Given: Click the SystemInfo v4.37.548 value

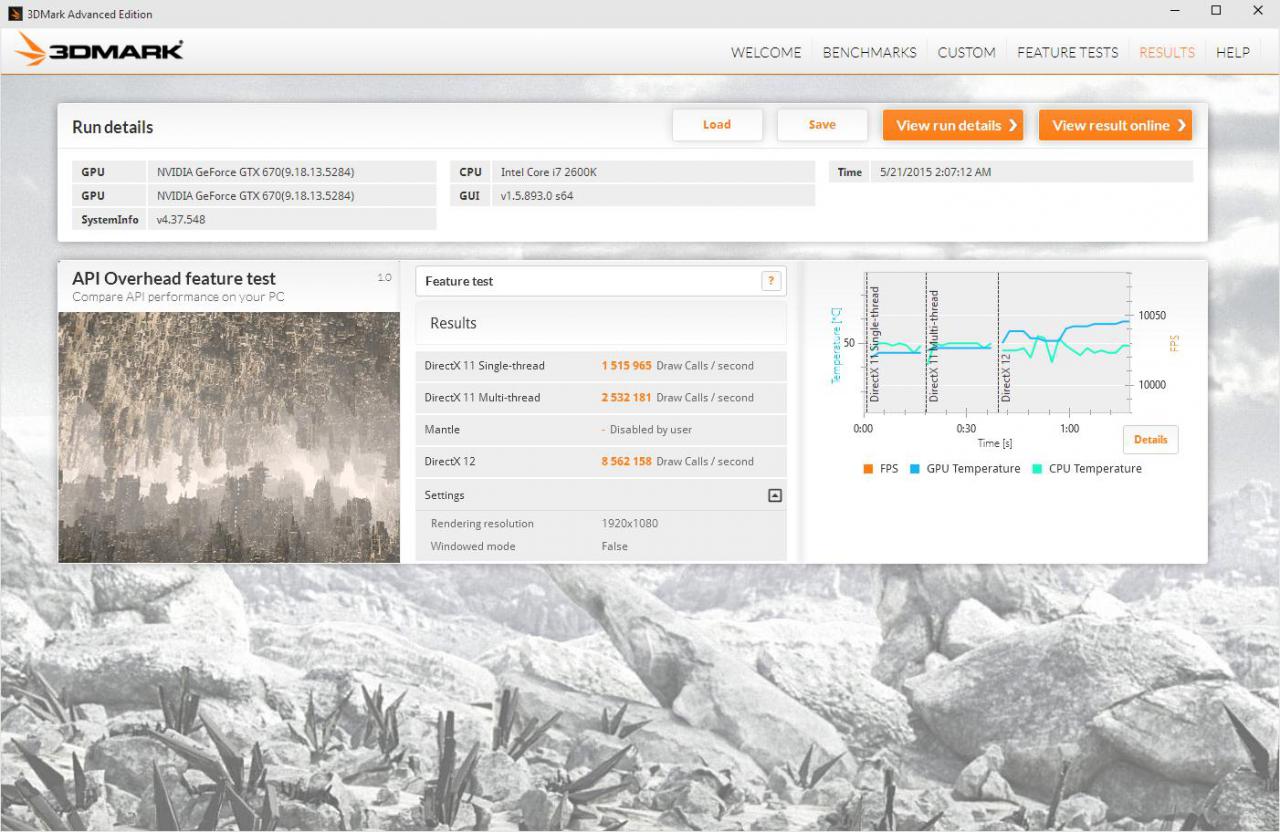Looking at the screenshot, I should 181,220.
